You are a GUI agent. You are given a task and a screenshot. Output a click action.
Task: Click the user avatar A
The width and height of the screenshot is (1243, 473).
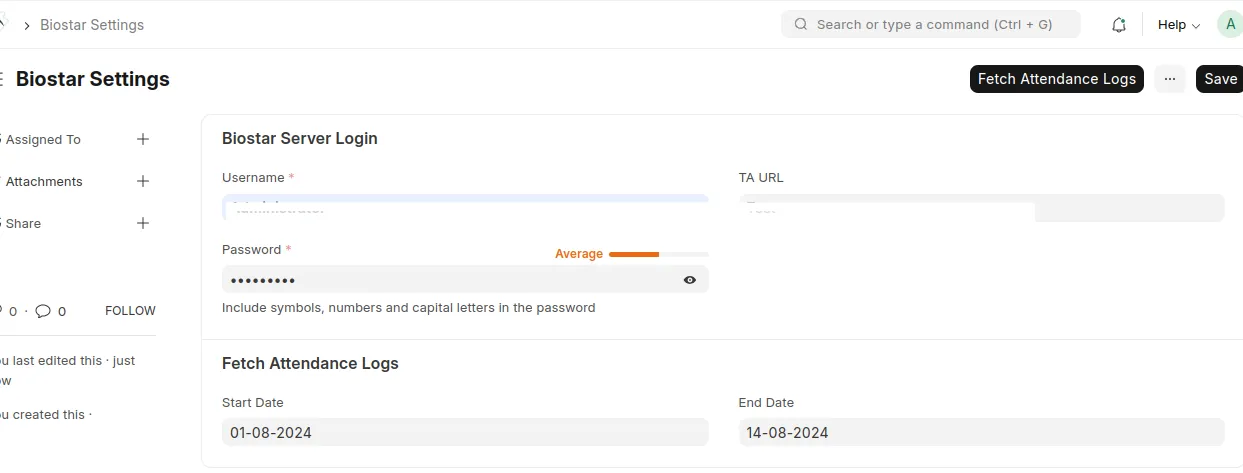[x=1230, y=24]
